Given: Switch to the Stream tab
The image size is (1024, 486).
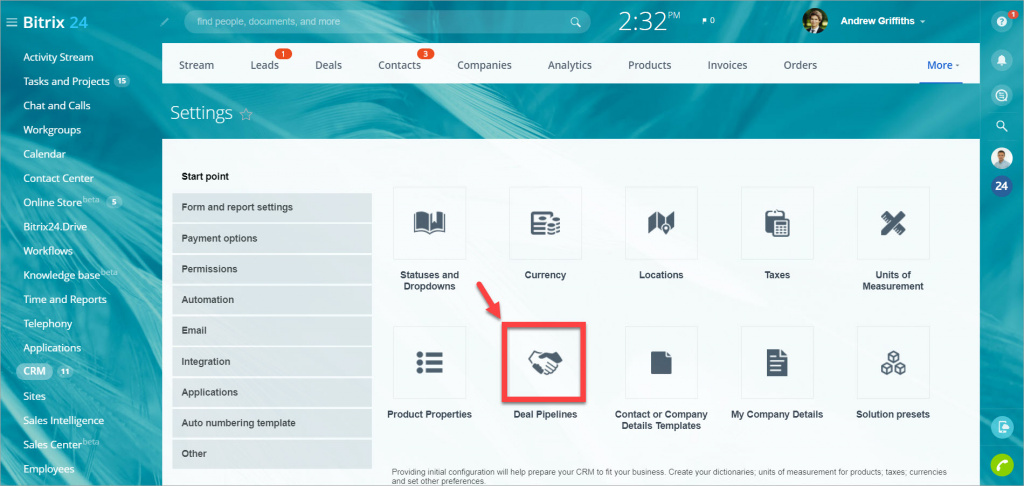Looking at the screenshot, I should 196,65.
